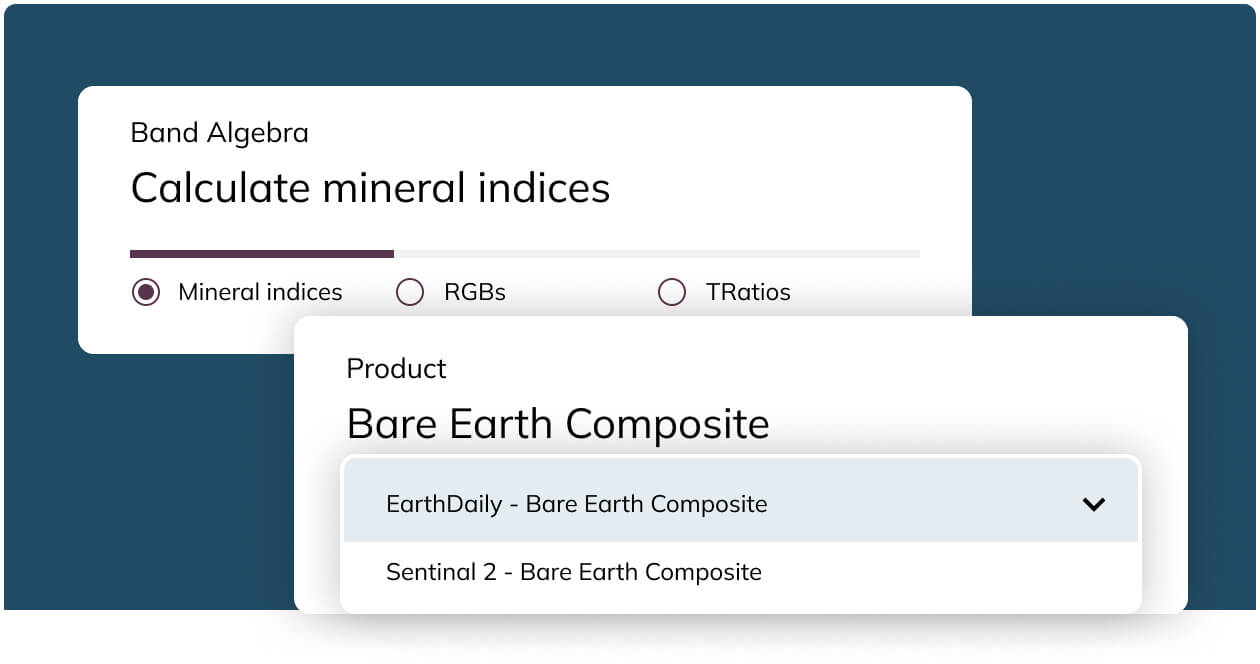1260x664 pixels.
Task: Click the Bare Earth Composite title
Action: [x=558, y=424]
